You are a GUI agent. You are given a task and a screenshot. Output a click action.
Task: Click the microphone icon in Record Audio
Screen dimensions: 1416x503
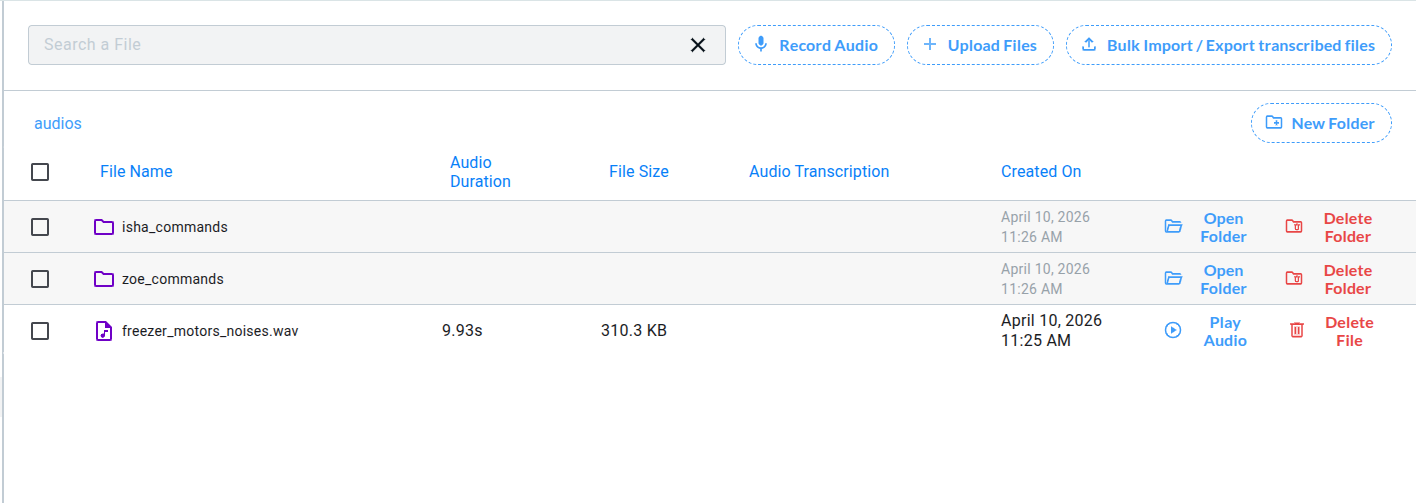[x=761, y=45]
